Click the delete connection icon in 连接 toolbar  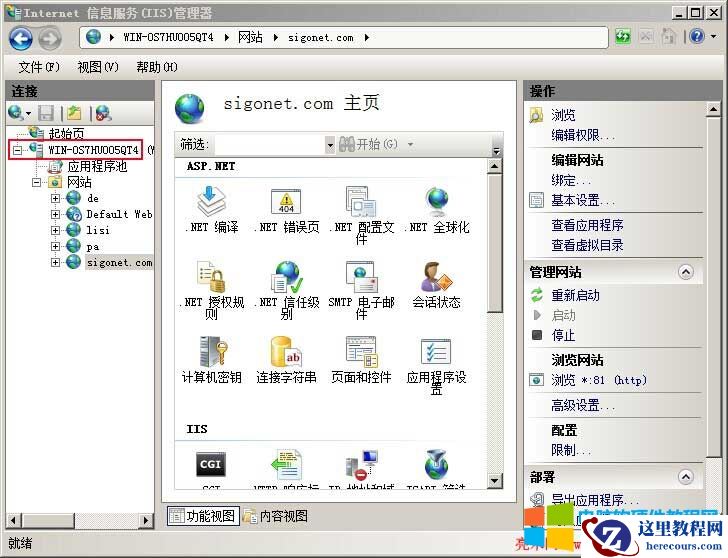(104, 113)
